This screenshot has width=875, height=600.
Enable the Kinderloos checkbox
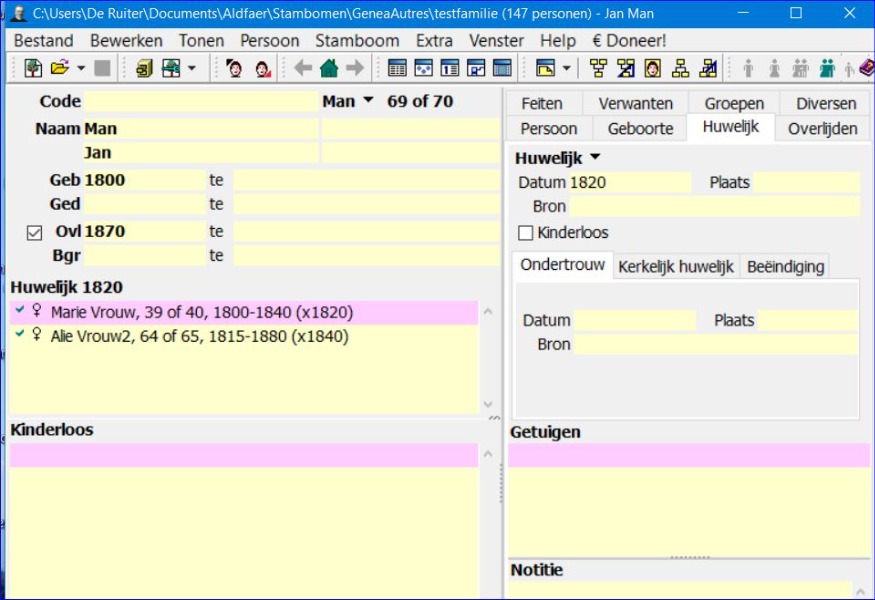[x=526, y=233]
